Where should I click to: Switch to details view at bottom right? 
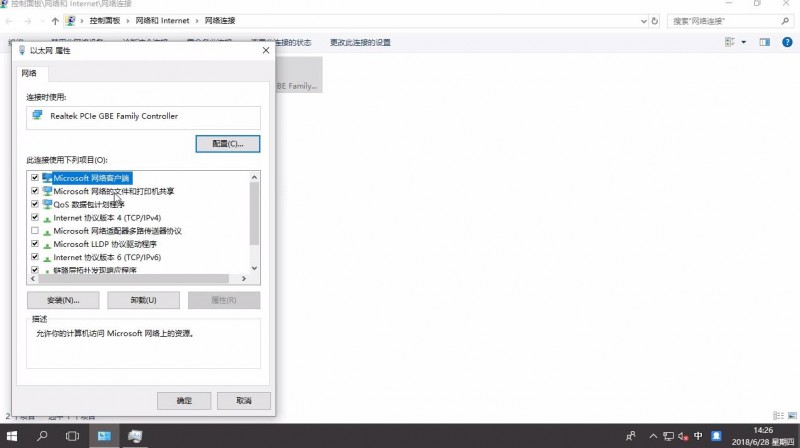point(778,416)
